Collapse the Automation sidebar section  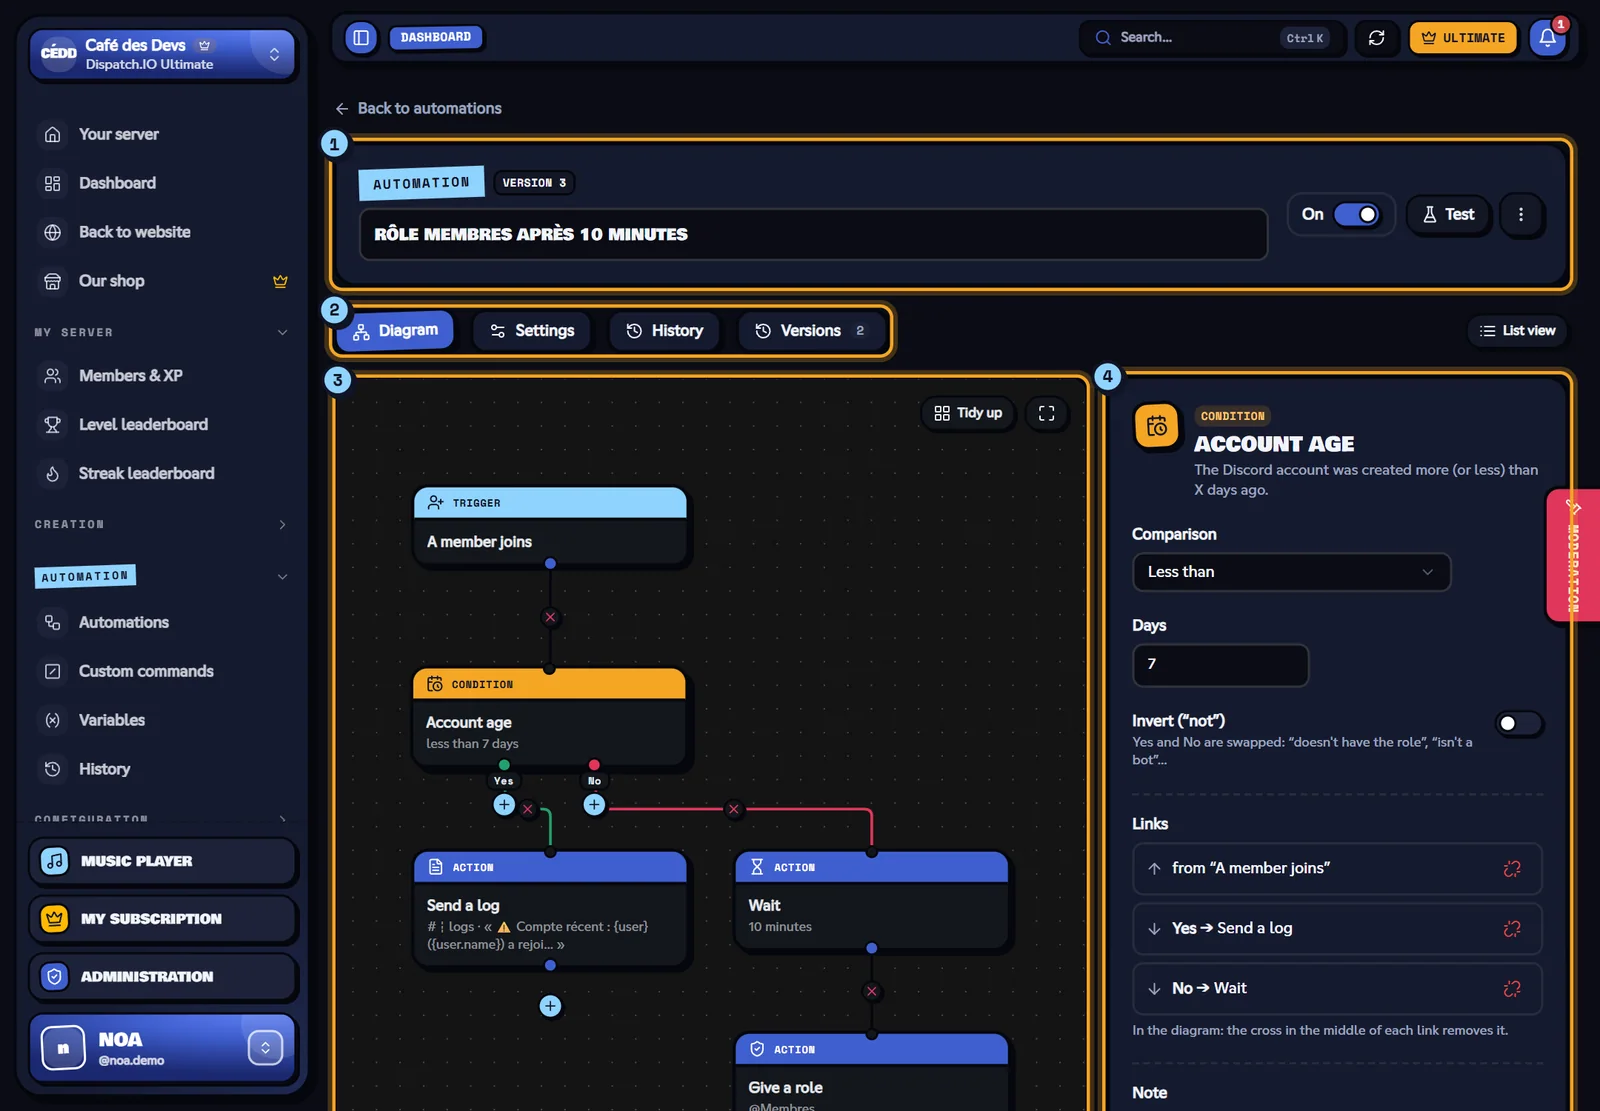282,577
